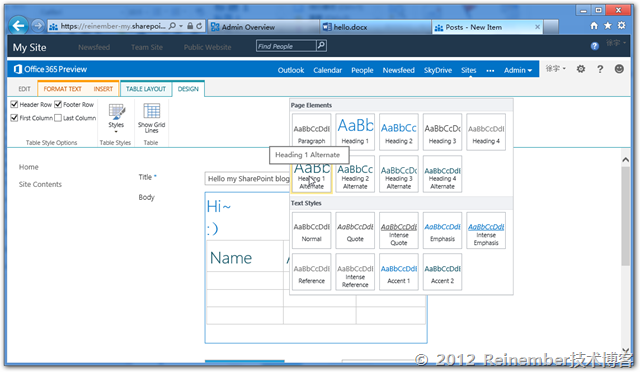The width and height of the screenshot is (640, 372).
Task: Switch to the TABLE LAYOUT ribbon tab
Action: click(146, 89)
